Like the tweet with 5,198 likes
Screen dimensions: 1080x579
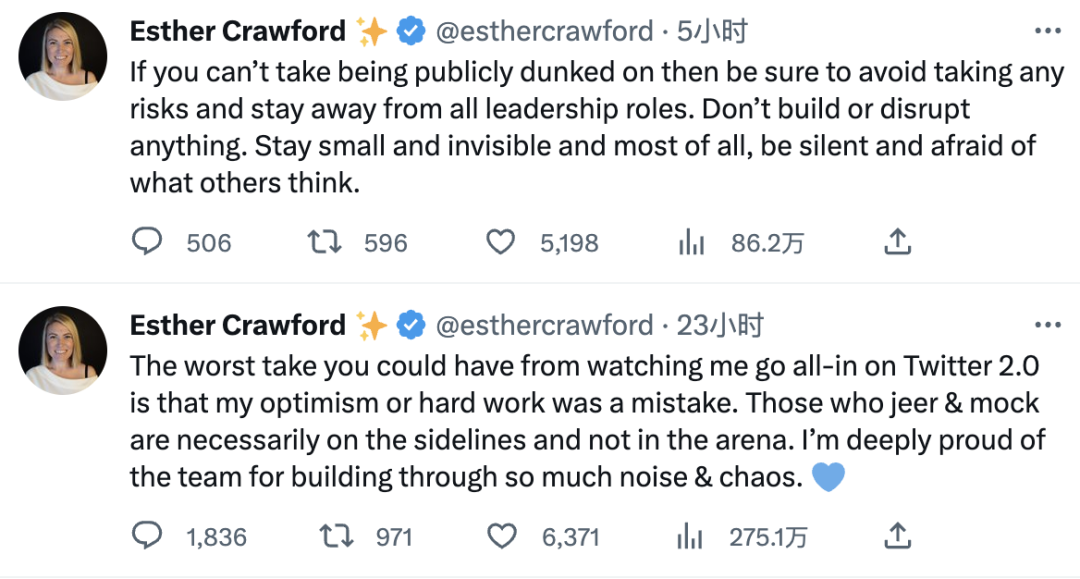(501, 242)
